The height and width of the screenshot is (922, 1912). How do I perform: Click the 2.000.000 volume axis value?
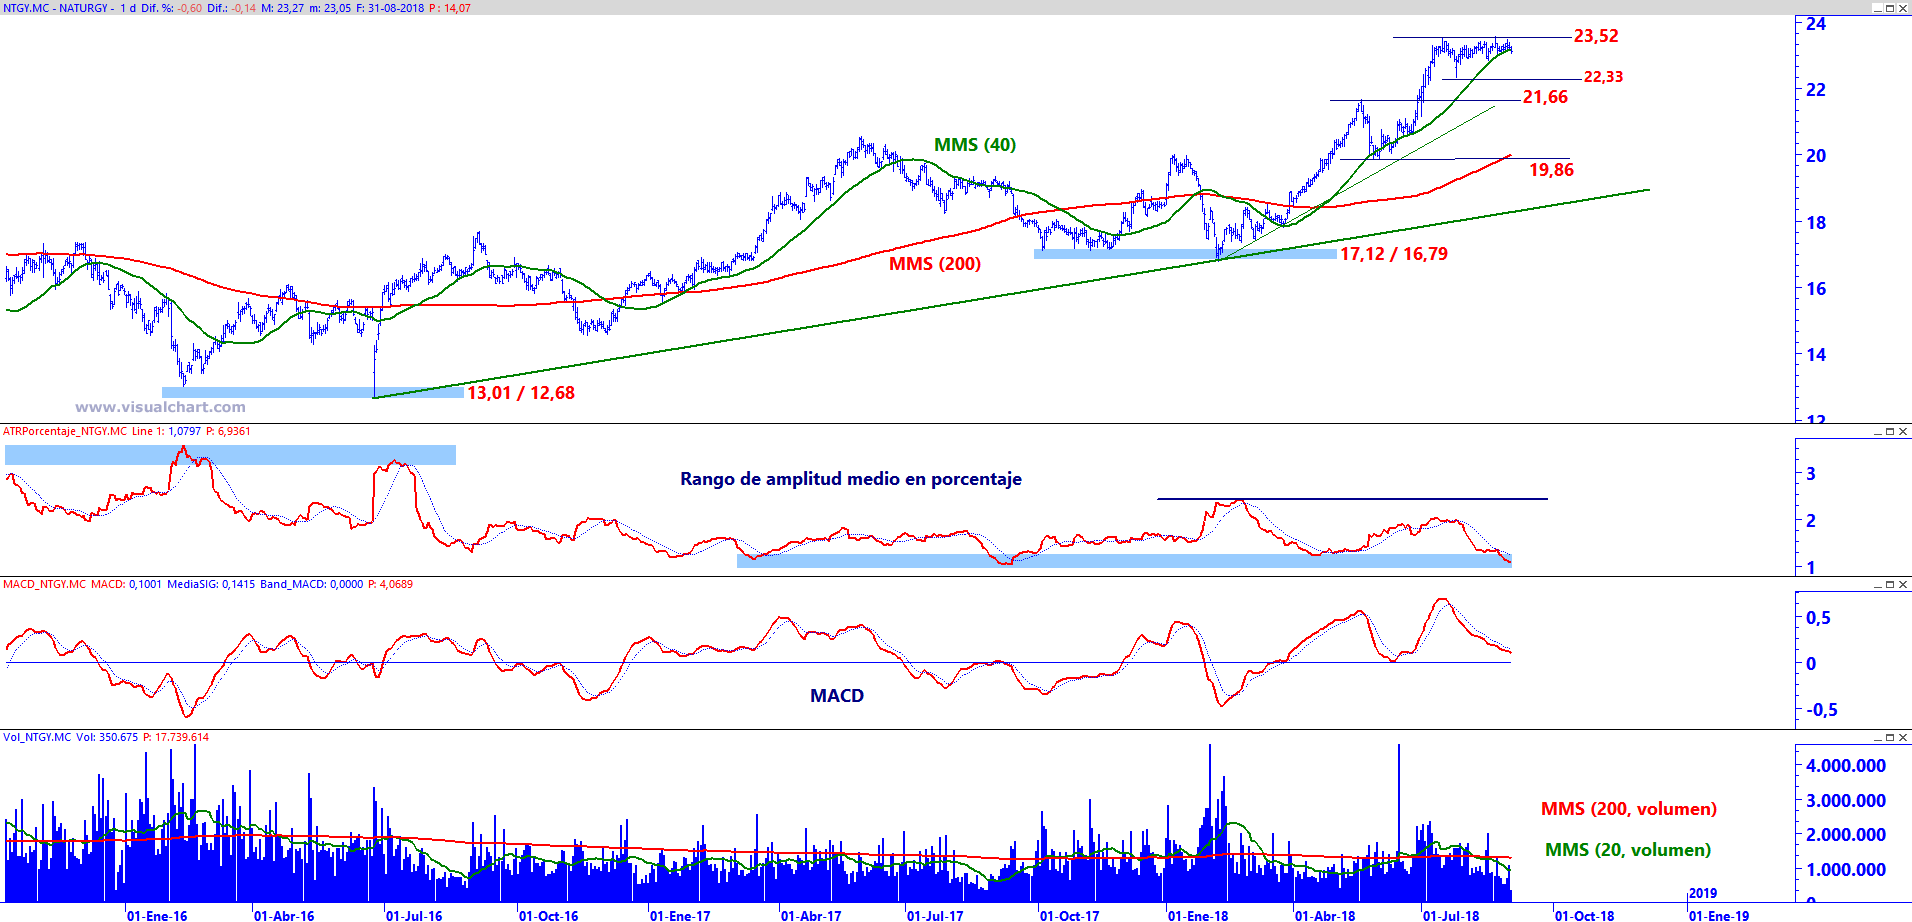1846,835
